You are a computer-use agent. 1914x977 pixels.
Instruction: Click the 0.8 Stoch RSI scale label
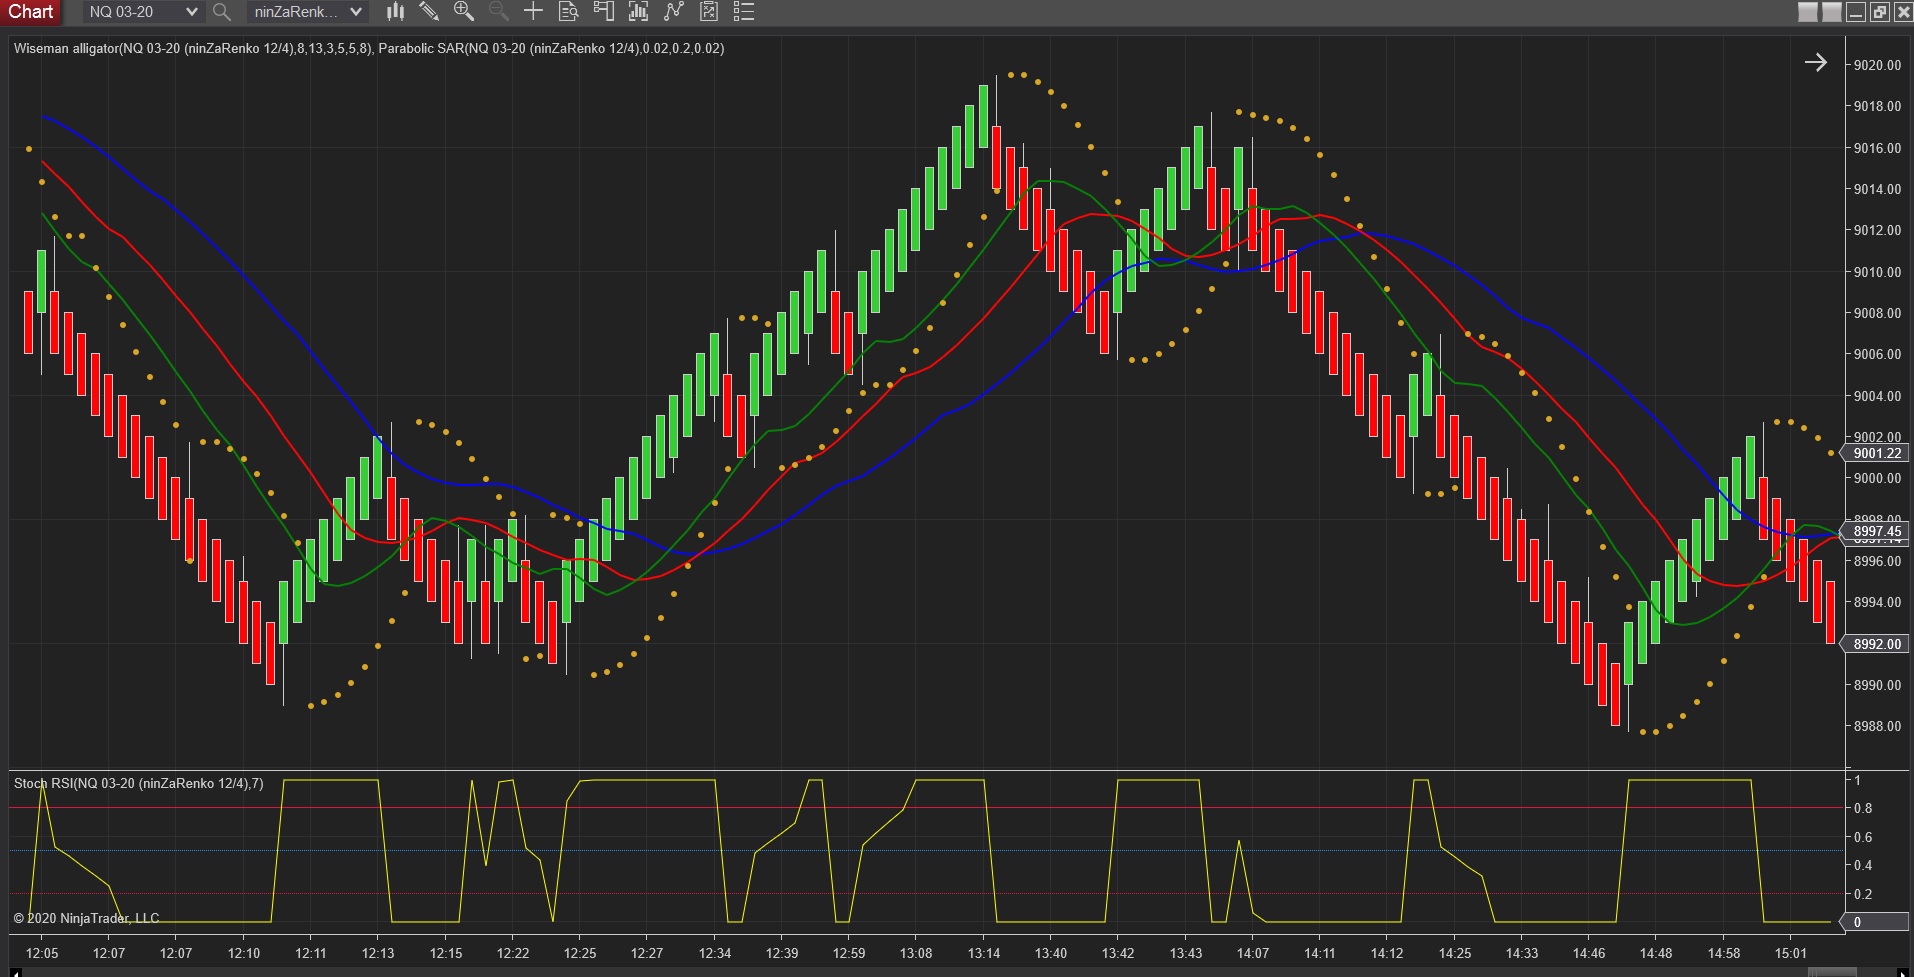[x=1863, y=808]
